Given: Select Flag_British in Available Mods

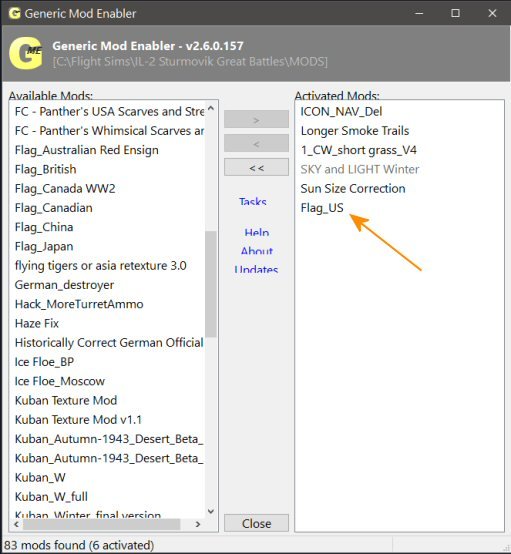Looking at the screenshot, I should pyautogui.click(x=46, y=169).
